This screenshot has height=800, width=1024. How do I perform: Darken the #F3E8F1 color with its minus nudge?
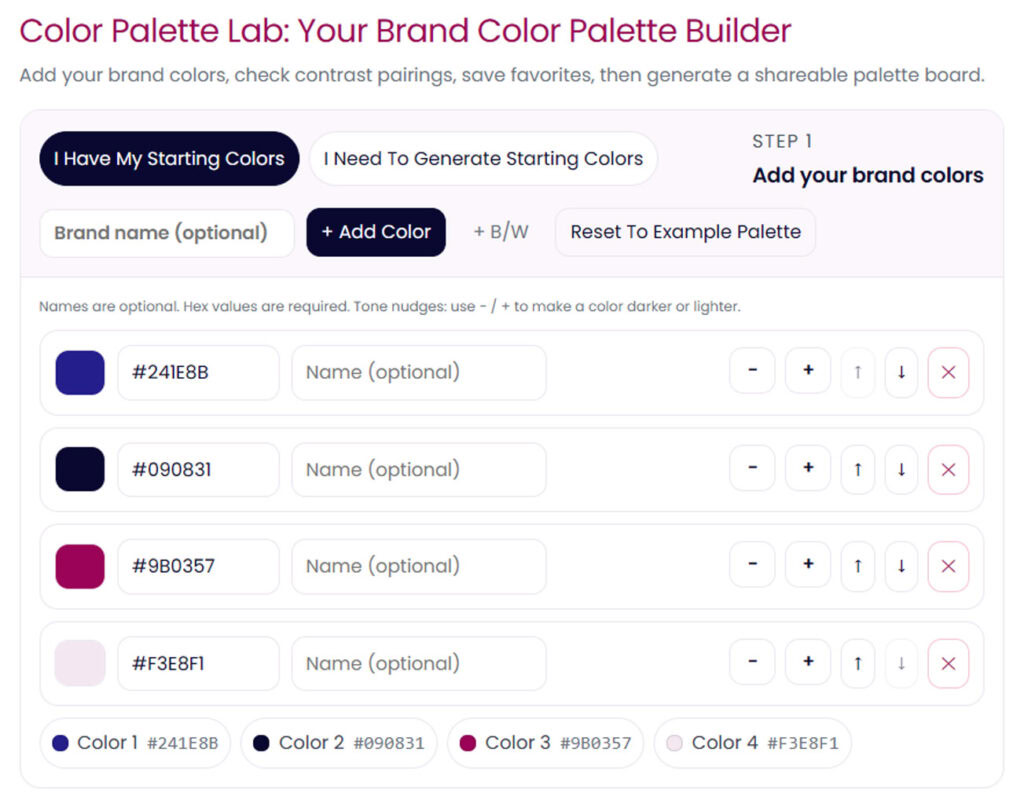click(x=751, y=662)
